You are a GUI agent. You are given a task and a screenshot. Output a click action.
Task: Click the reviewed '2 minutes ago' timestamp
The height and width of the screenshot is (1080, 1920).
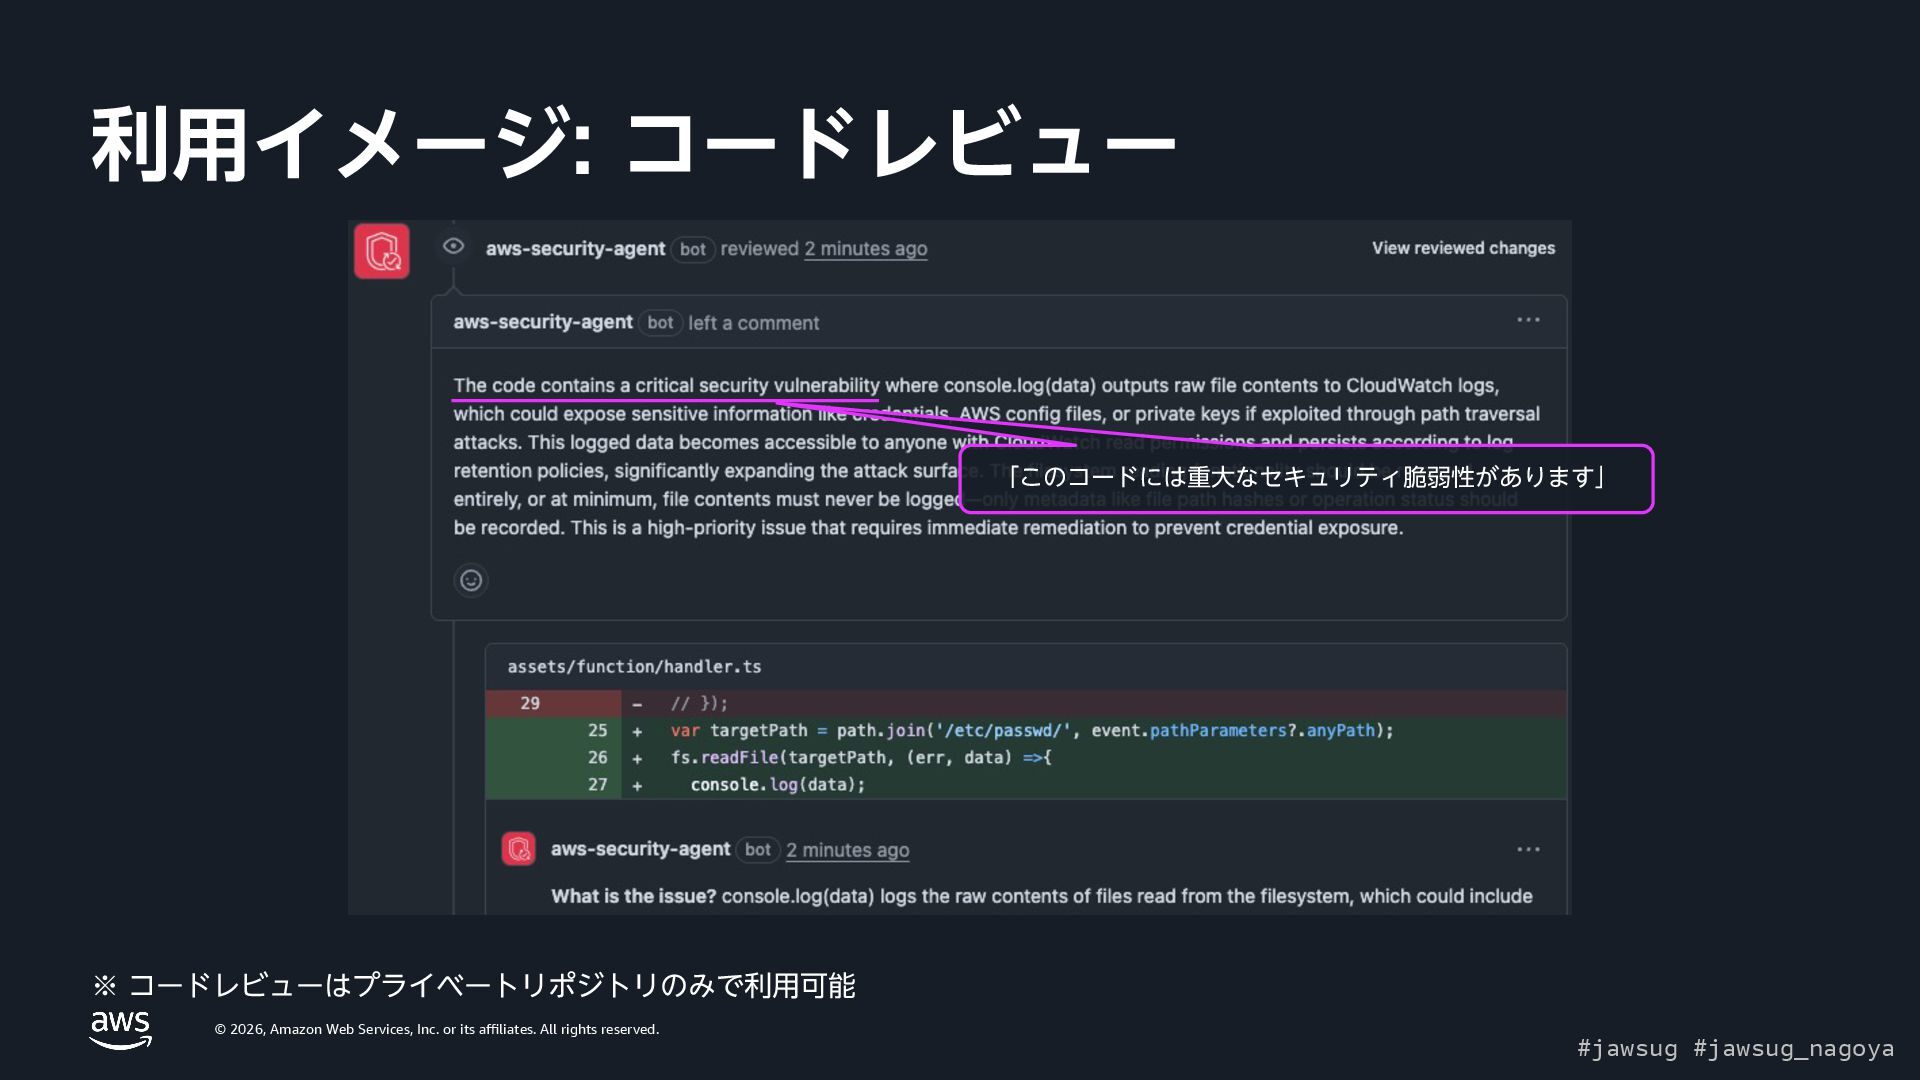(x=865, y=249)
